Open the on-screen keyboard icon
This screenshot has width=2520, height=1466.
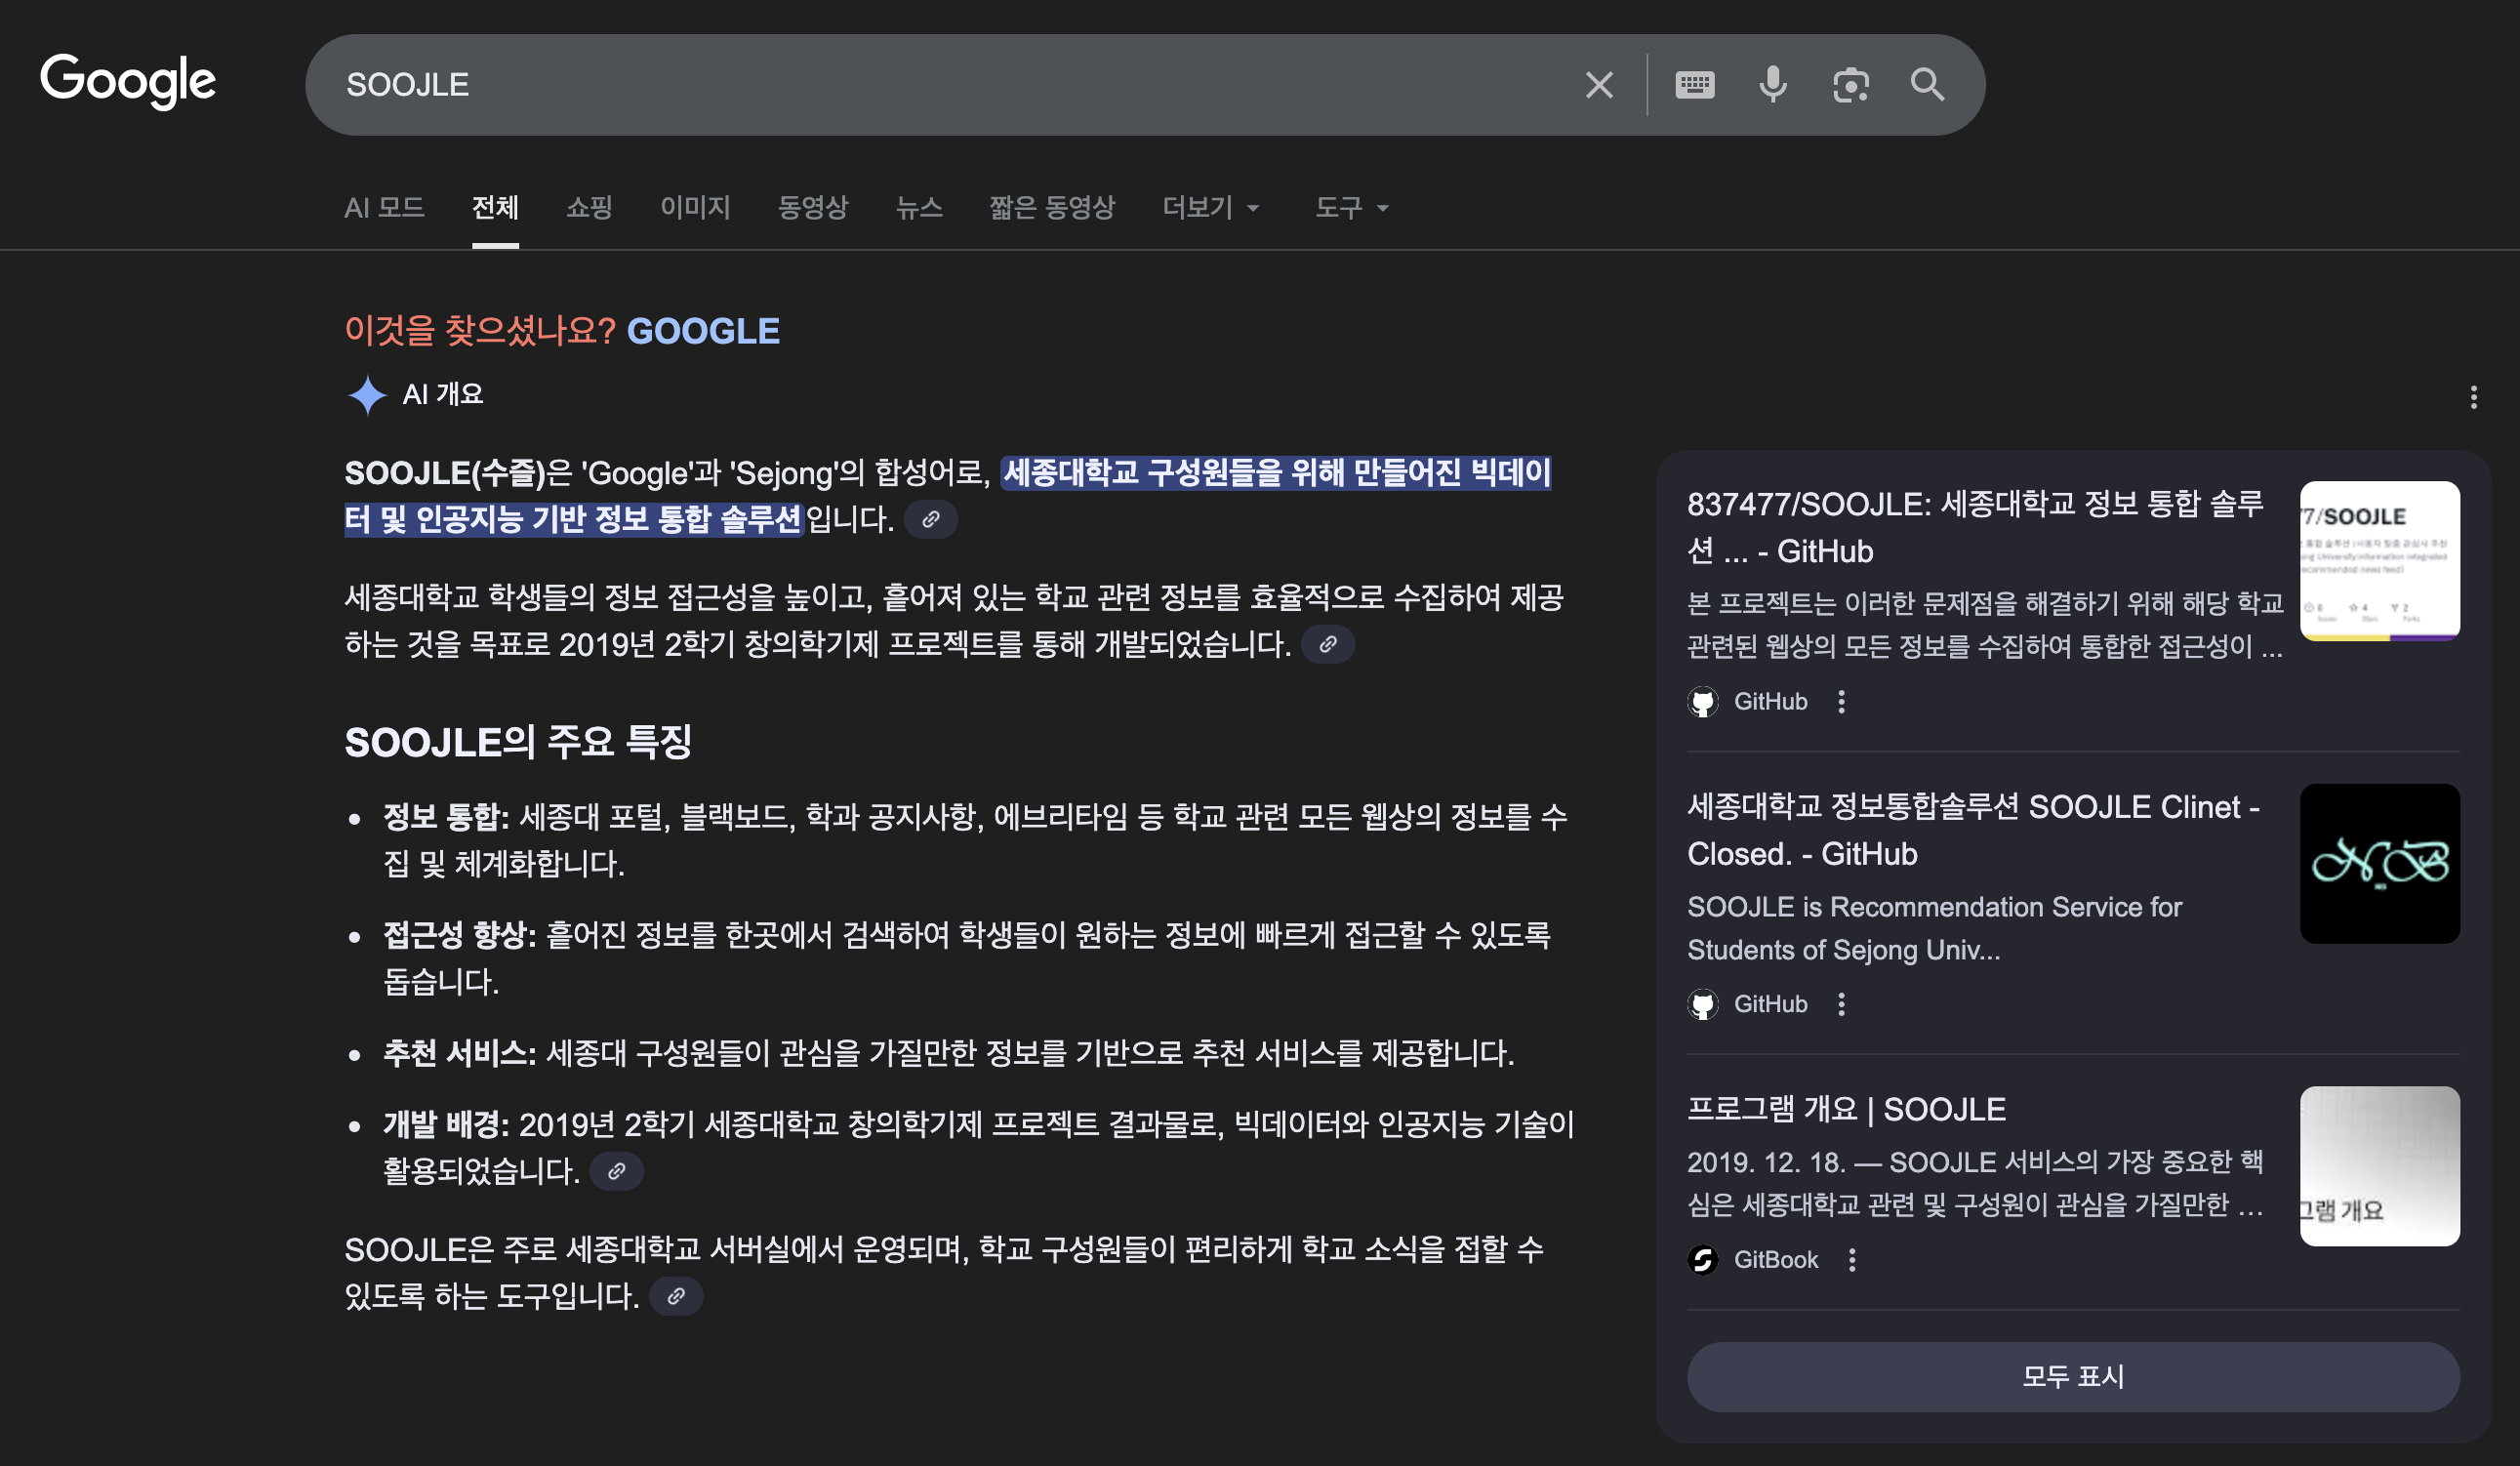click(x=1696, y=84)
